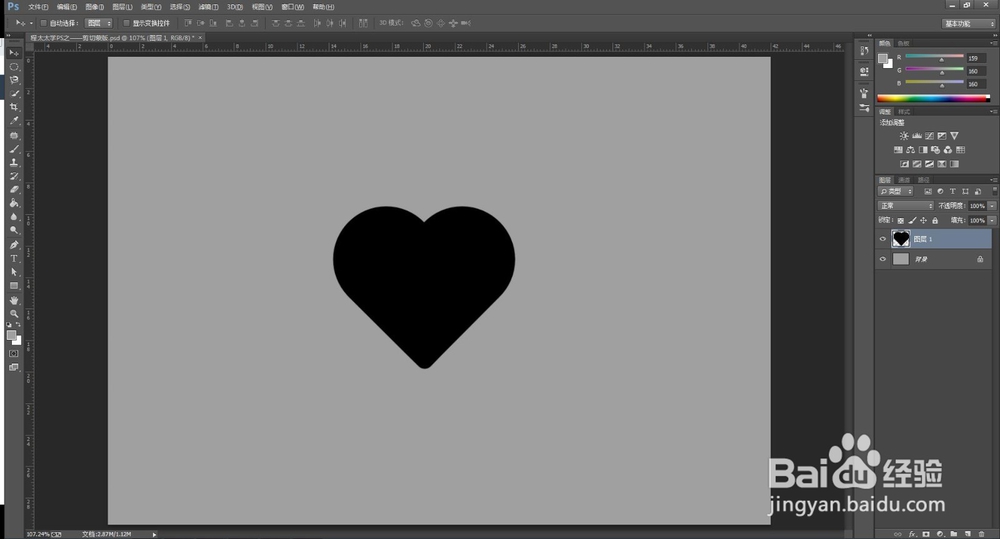Select the Healing Brush tool
The width and height of the screenshot is (1000, 539).
click(14, 135)
